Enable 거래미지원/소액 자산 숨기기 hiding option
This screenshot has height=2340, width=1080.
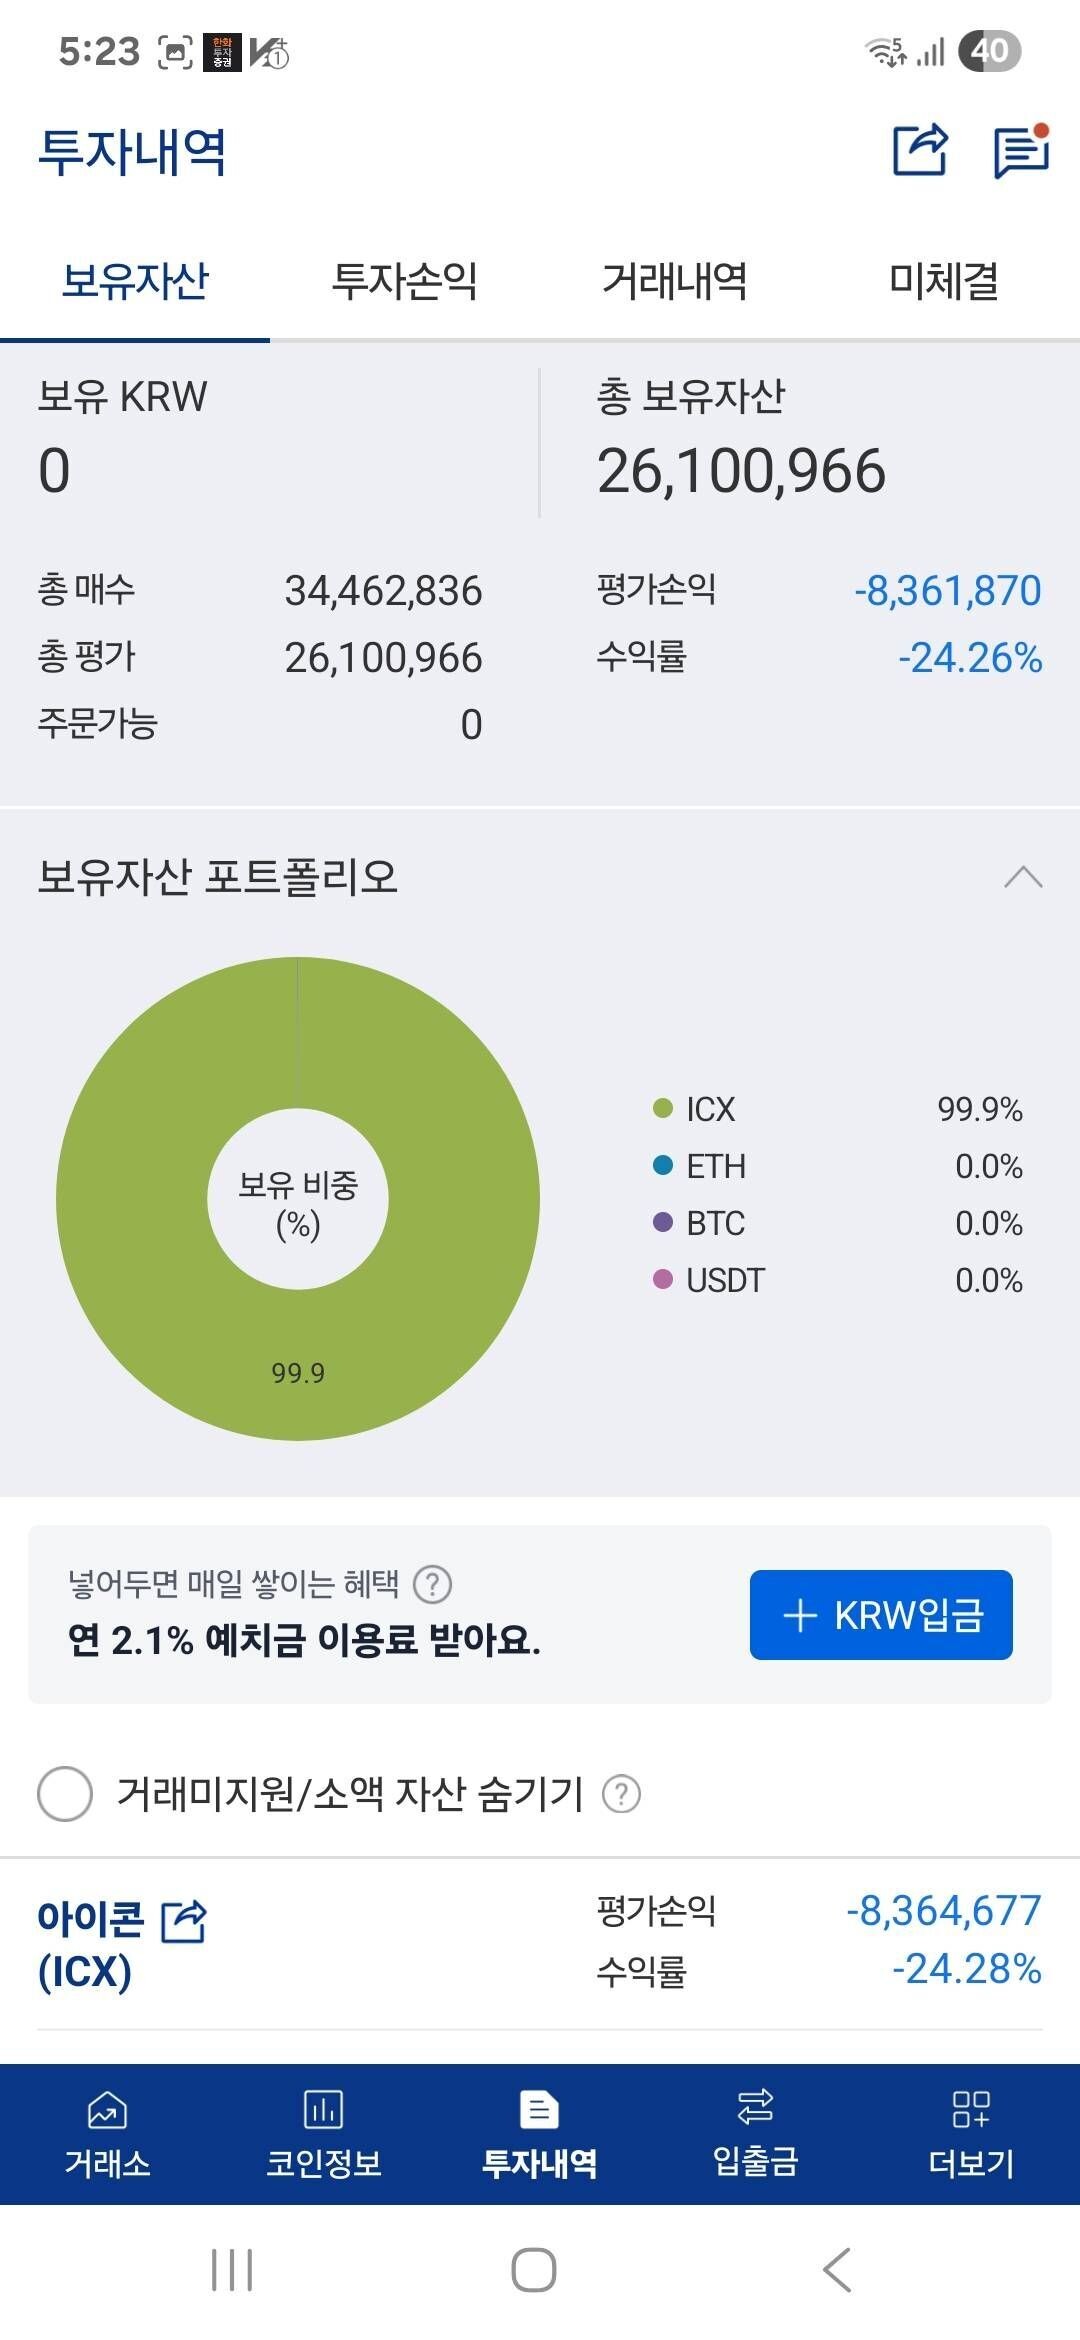64,1791
